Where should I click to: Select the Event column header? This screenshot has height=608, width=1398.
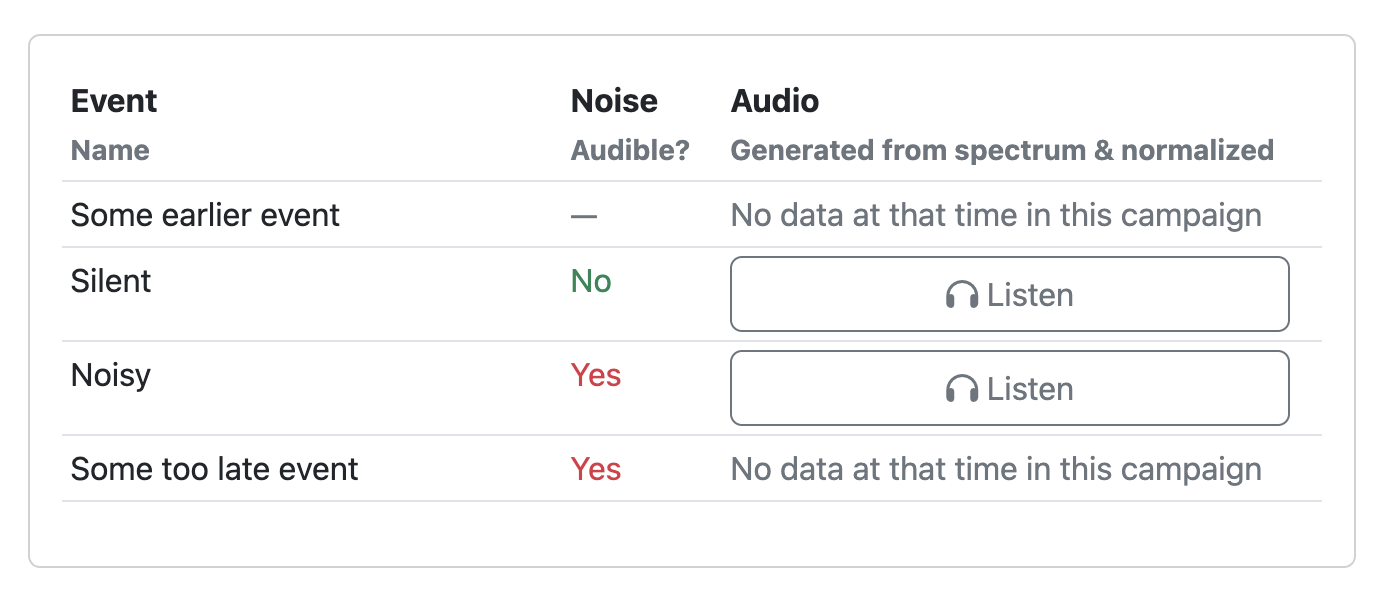click(x=113, y=100)
